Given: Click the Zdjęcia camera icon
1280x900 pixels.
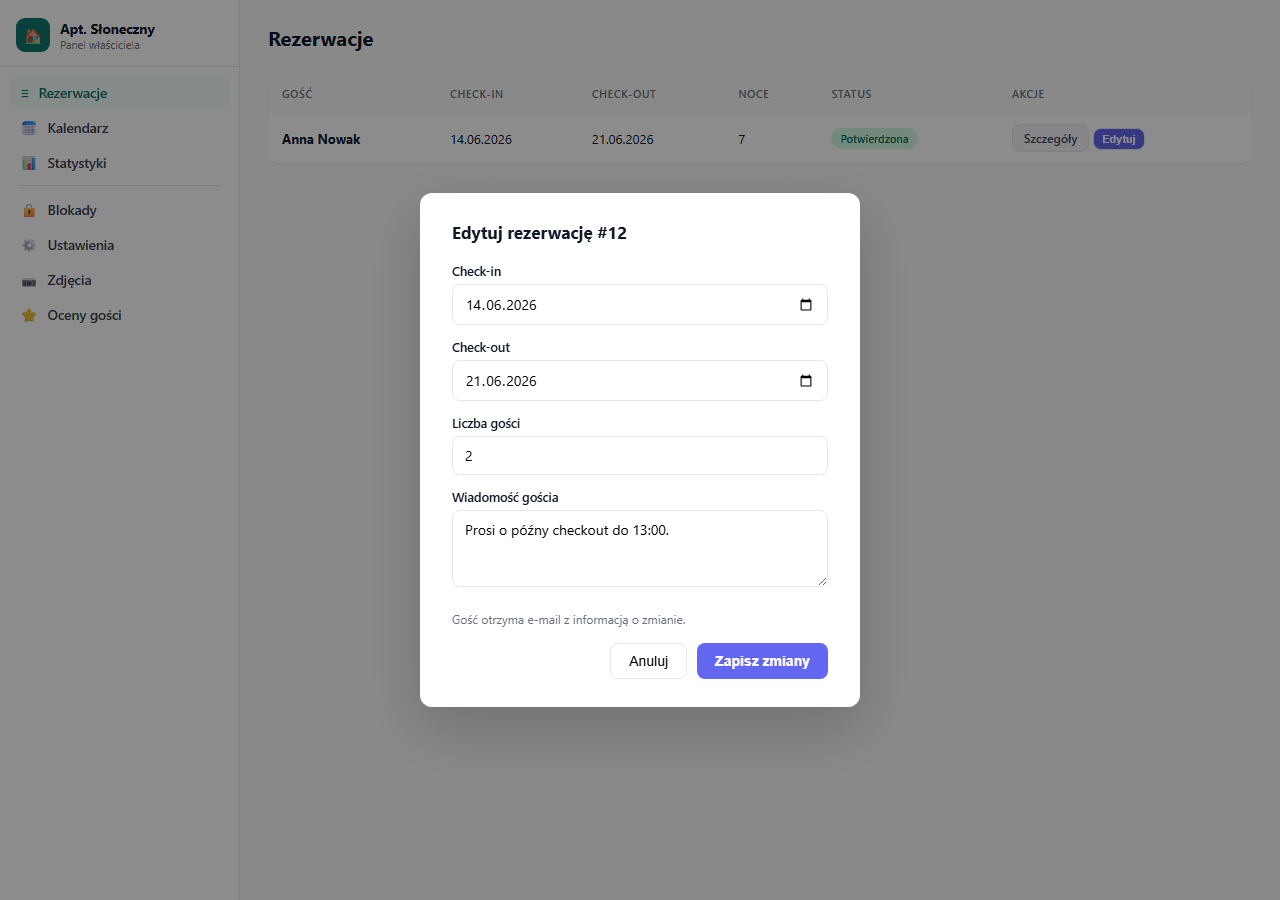Looking at the screenshot, I should 29,281.
